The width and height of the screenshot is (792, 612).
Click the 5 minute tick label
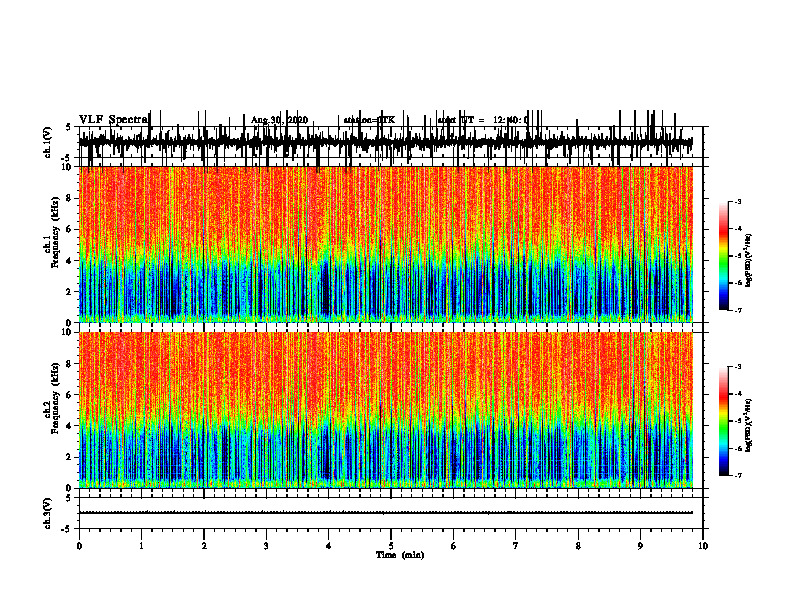pos(391,546)
